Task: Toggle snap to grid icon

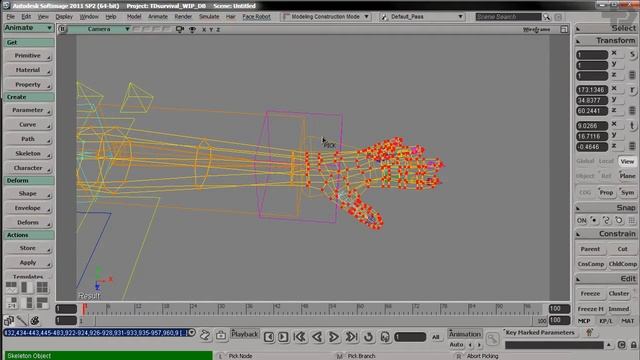Action: pos(632,220)
